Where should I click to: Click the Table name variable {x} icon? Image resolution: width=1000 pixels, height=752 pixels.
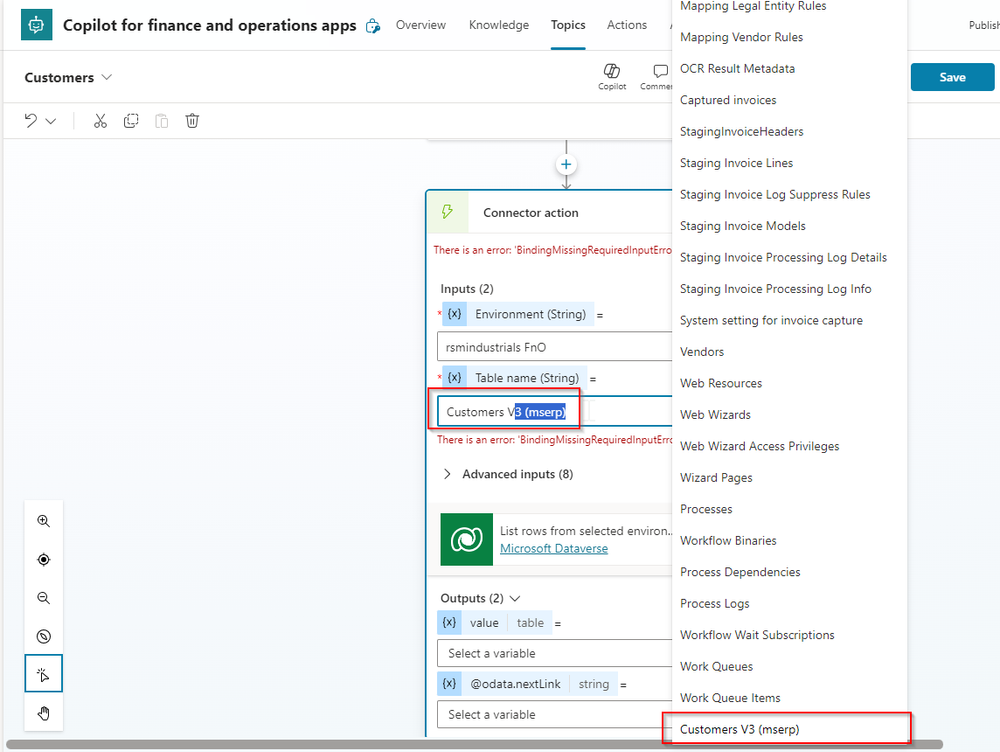tap(454, 378)
